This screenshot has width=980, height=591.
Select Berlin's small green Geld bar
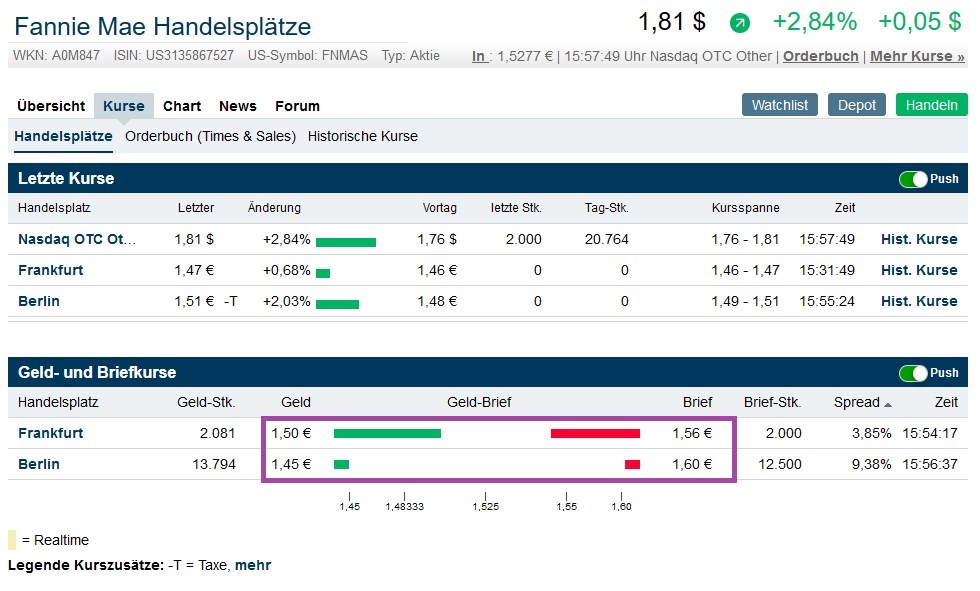click(x=341, y=464)
